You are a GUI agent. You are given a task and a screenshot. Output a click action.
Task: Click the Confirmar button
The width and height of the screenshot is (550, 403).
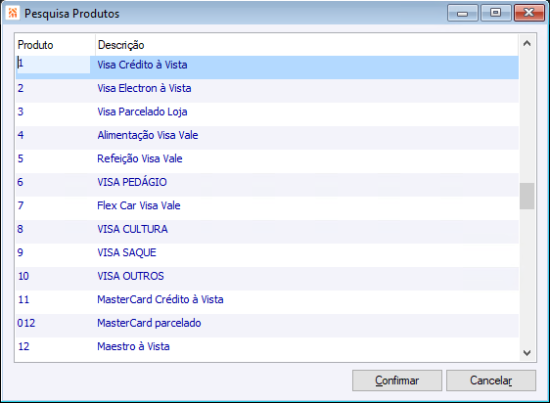(397, 381)
